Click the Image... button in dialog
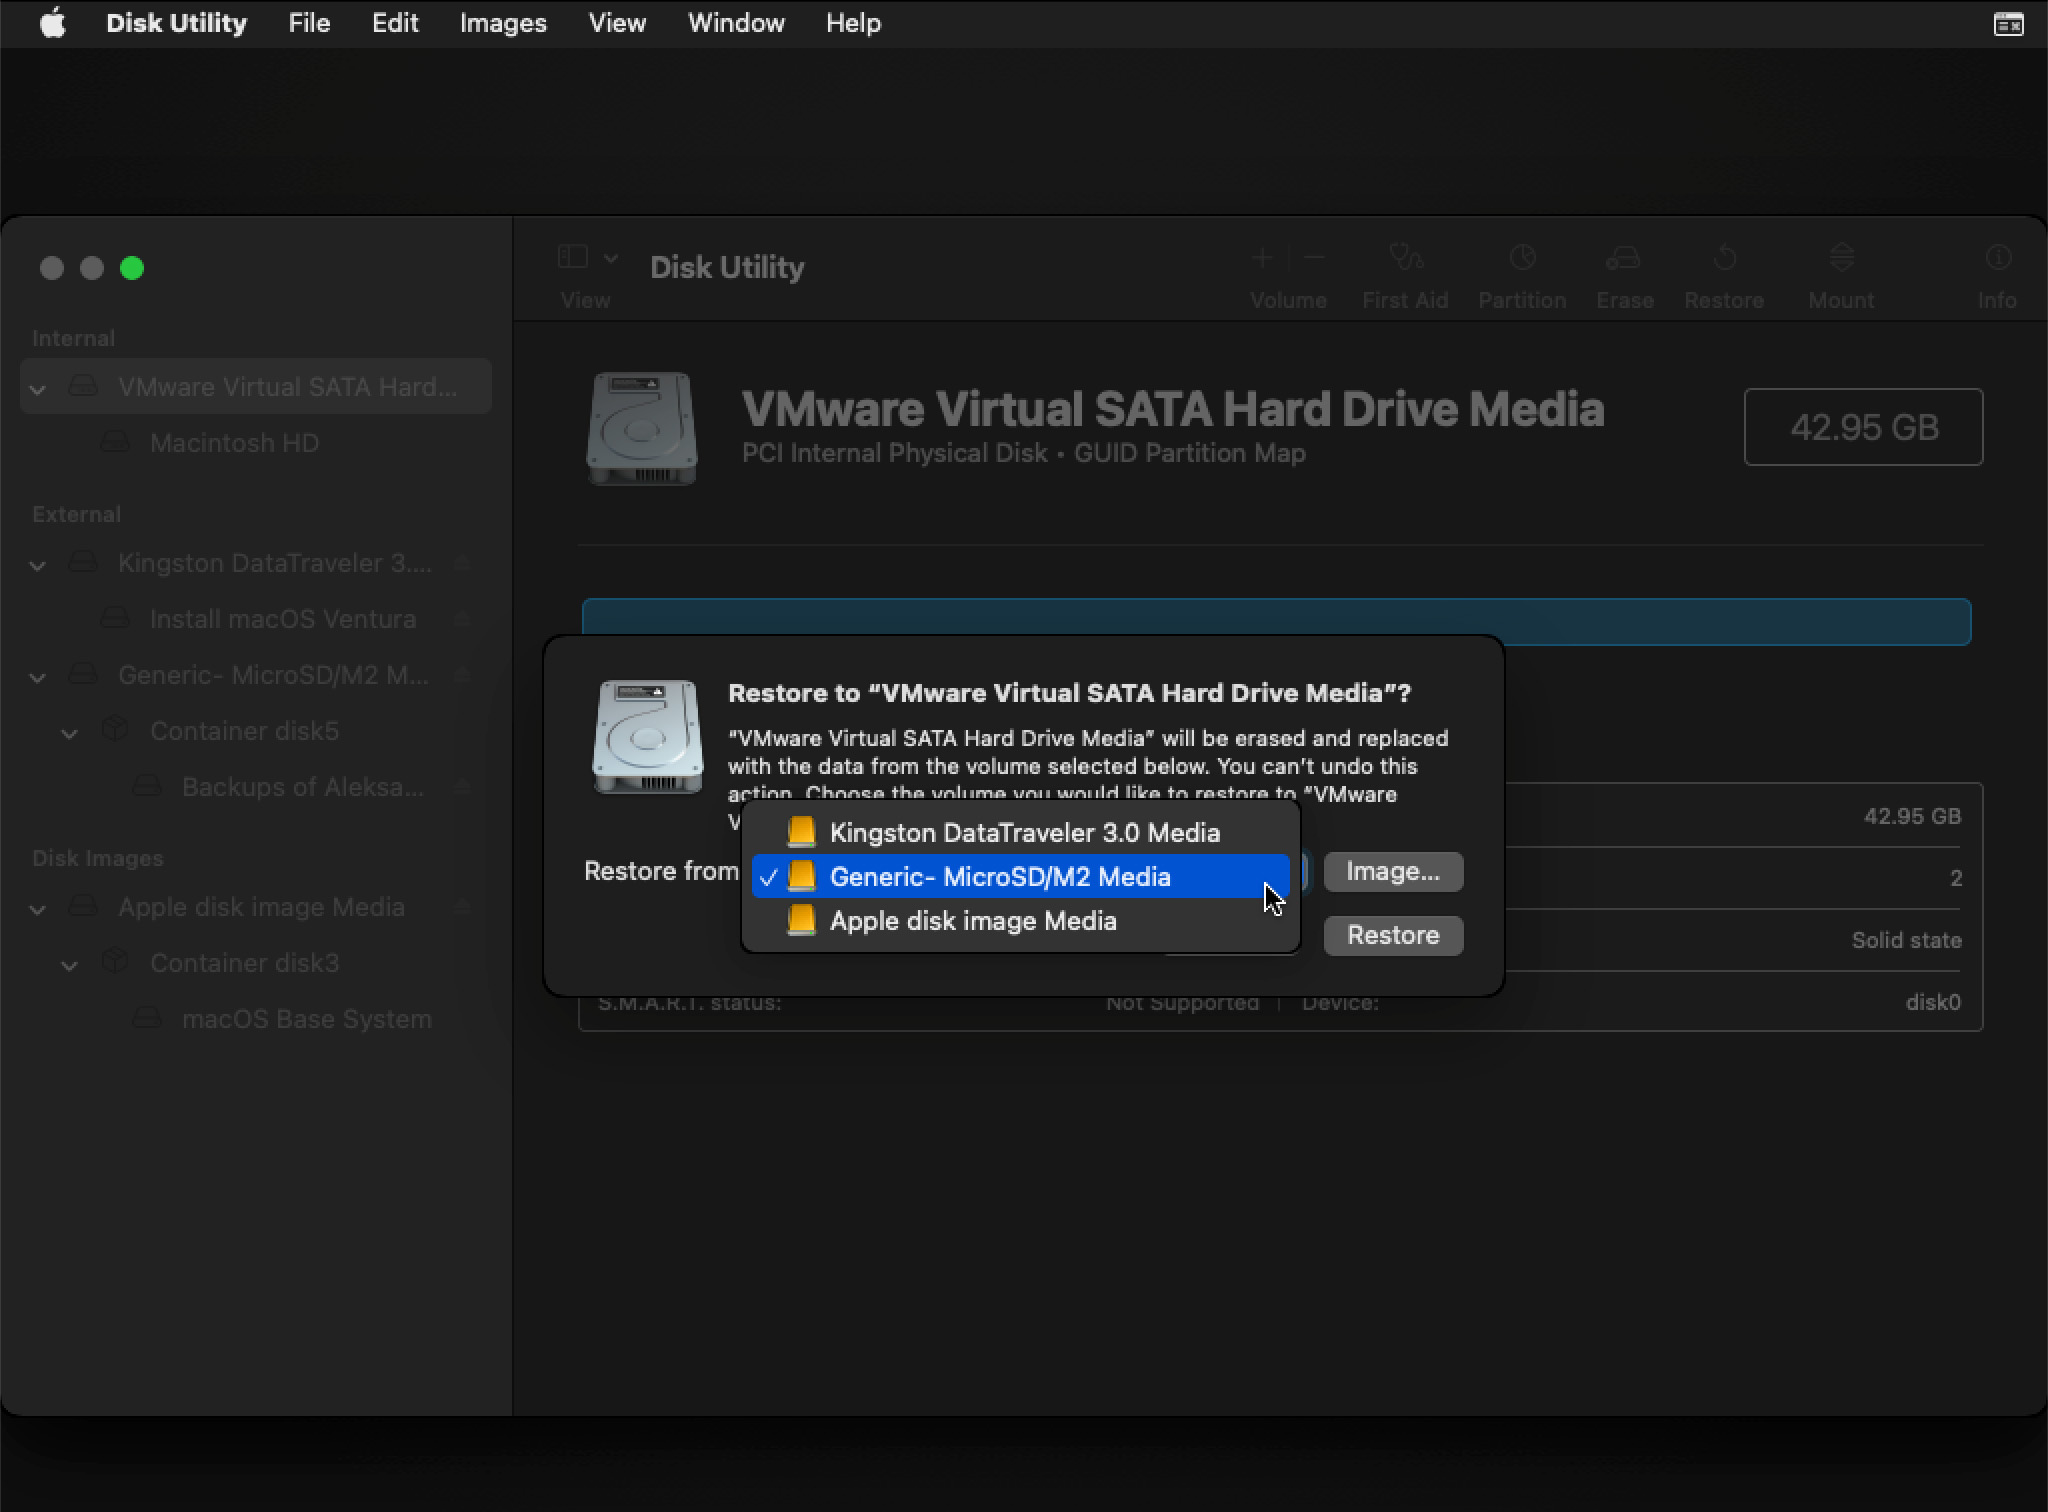Screen dimensions: 2048x1512 [x=1391, y=870]
